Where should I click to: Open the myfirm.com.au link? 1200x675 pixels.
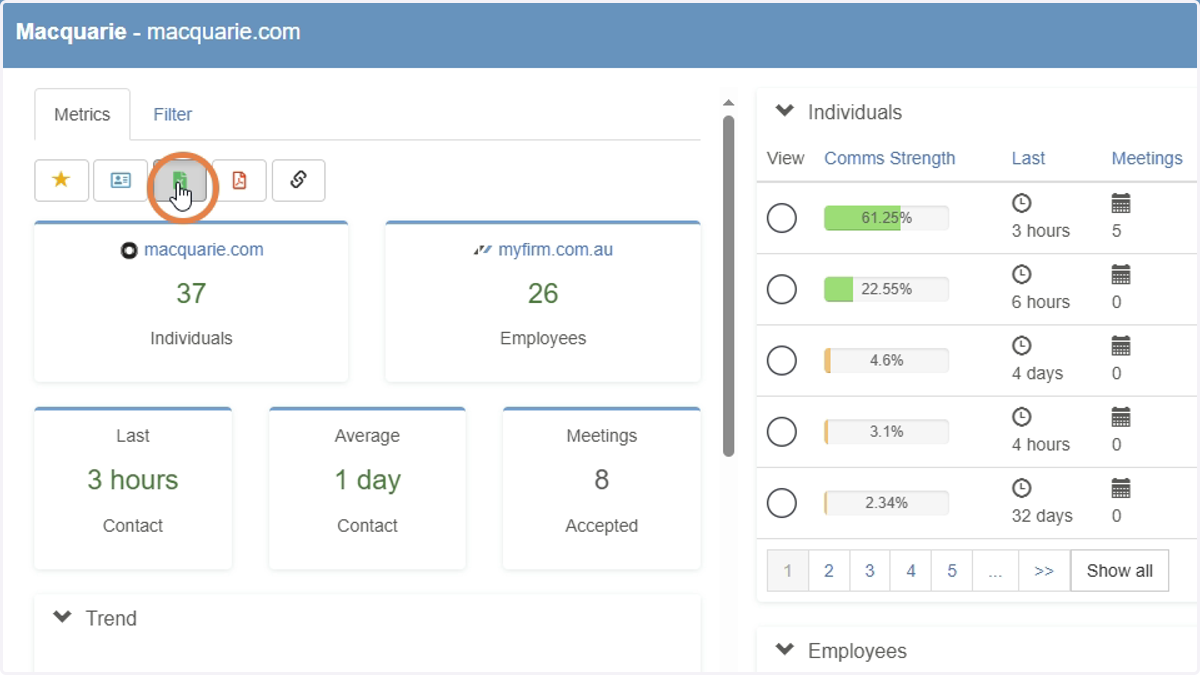click(556, 250)
